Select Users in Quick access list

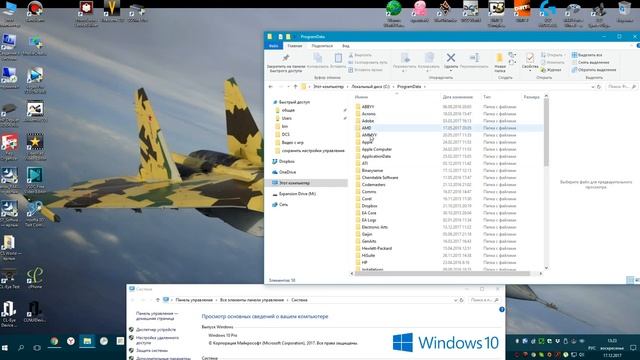[x=287, y=118]
